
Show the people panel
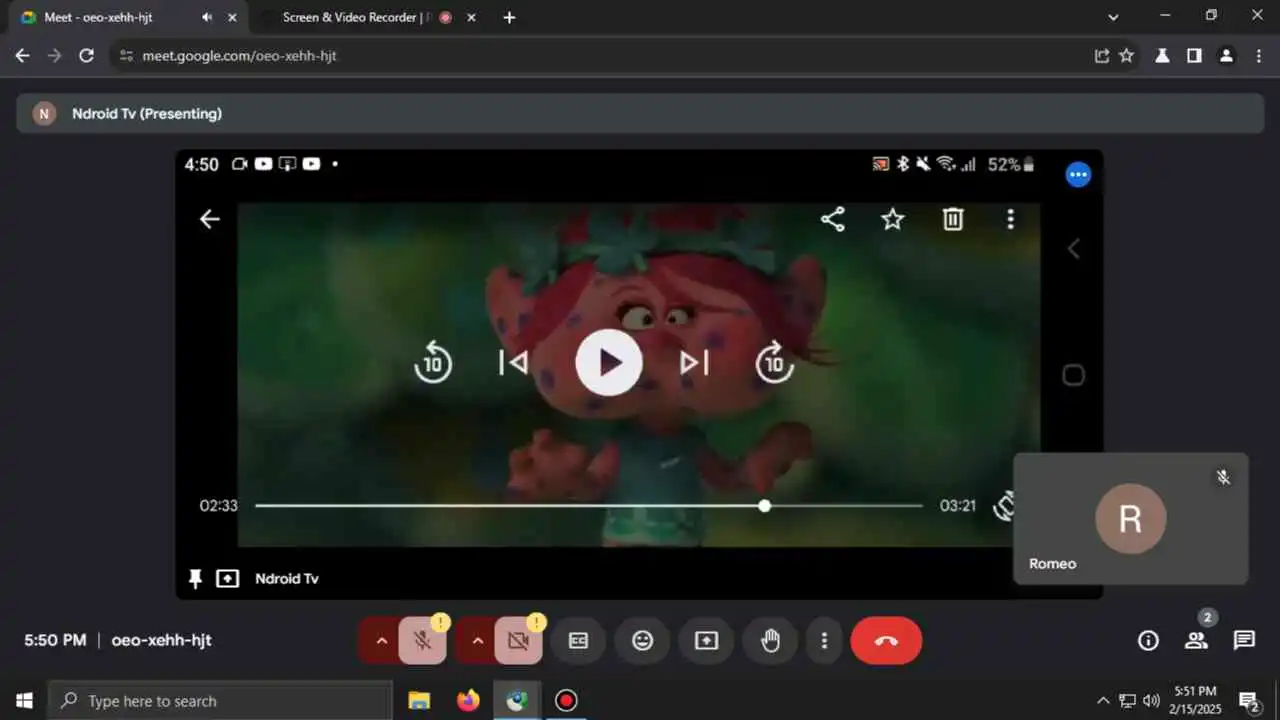1196,641
